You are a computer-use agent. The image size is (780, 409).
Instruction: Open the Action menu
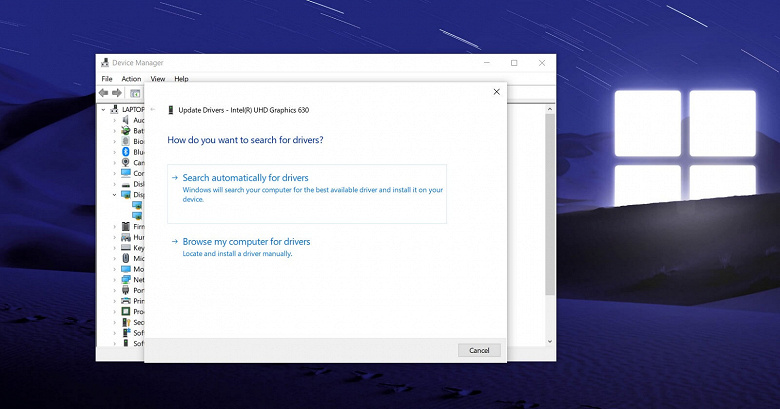131,79
